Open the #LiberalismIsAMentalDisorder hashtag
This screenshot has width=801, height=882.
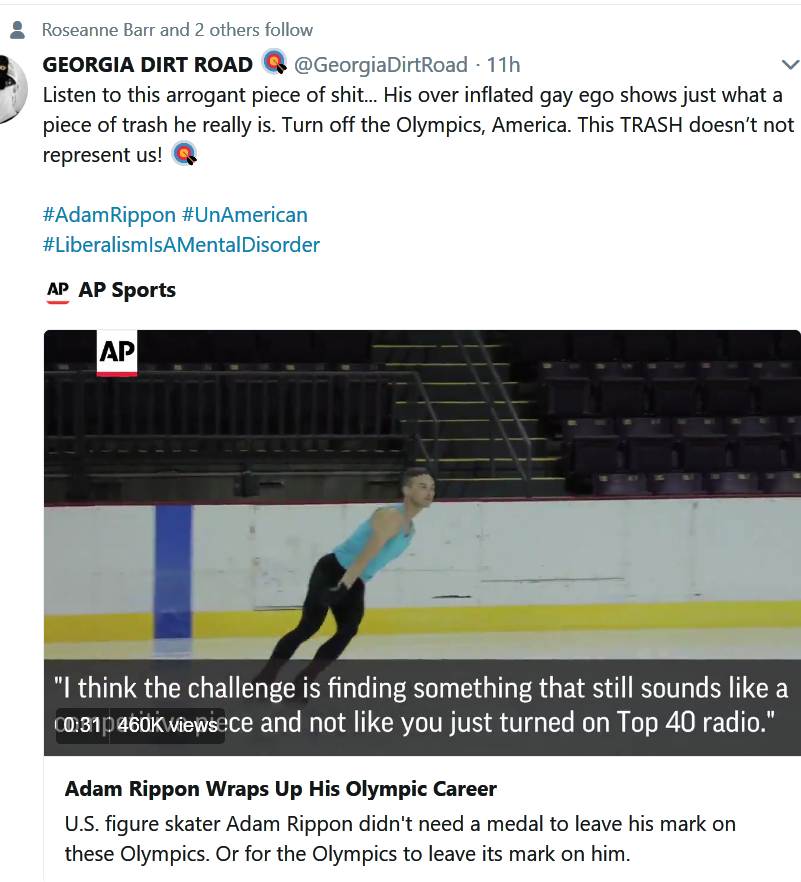point(181,245)
